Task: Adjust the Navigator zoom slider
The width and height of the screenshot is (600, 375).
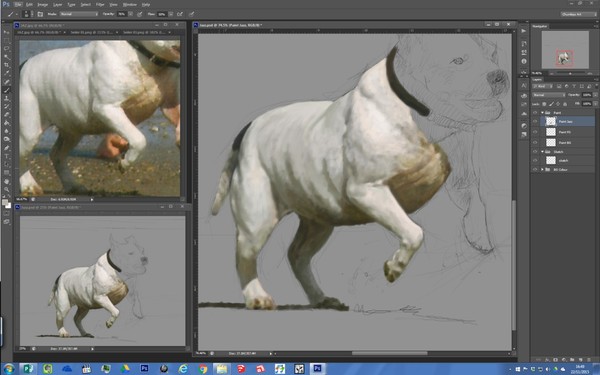Action: point(570,73)
